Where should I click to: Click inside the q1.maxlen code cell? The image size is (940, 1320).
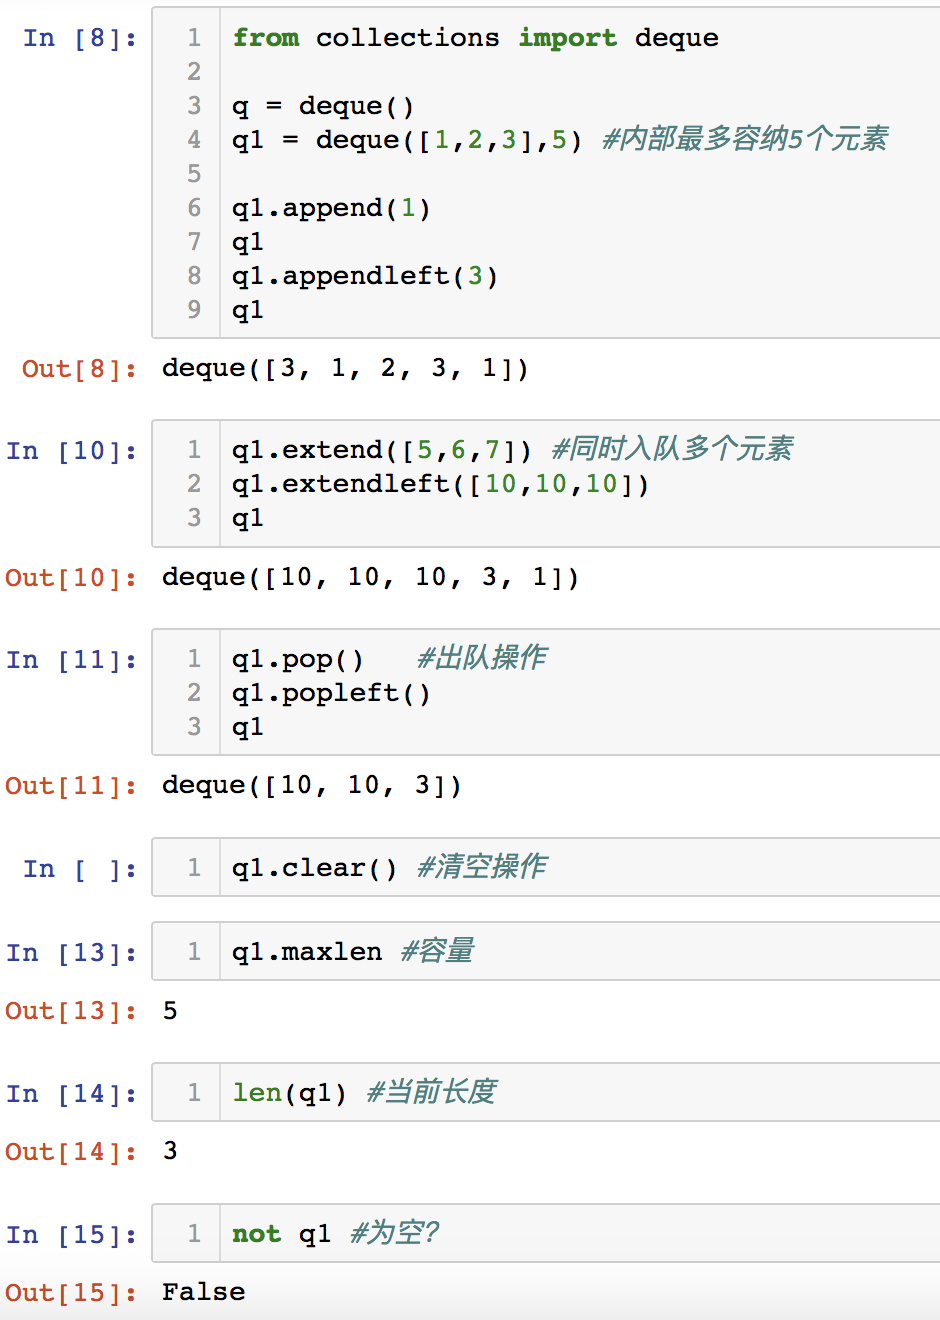click(x=580, y=951)
